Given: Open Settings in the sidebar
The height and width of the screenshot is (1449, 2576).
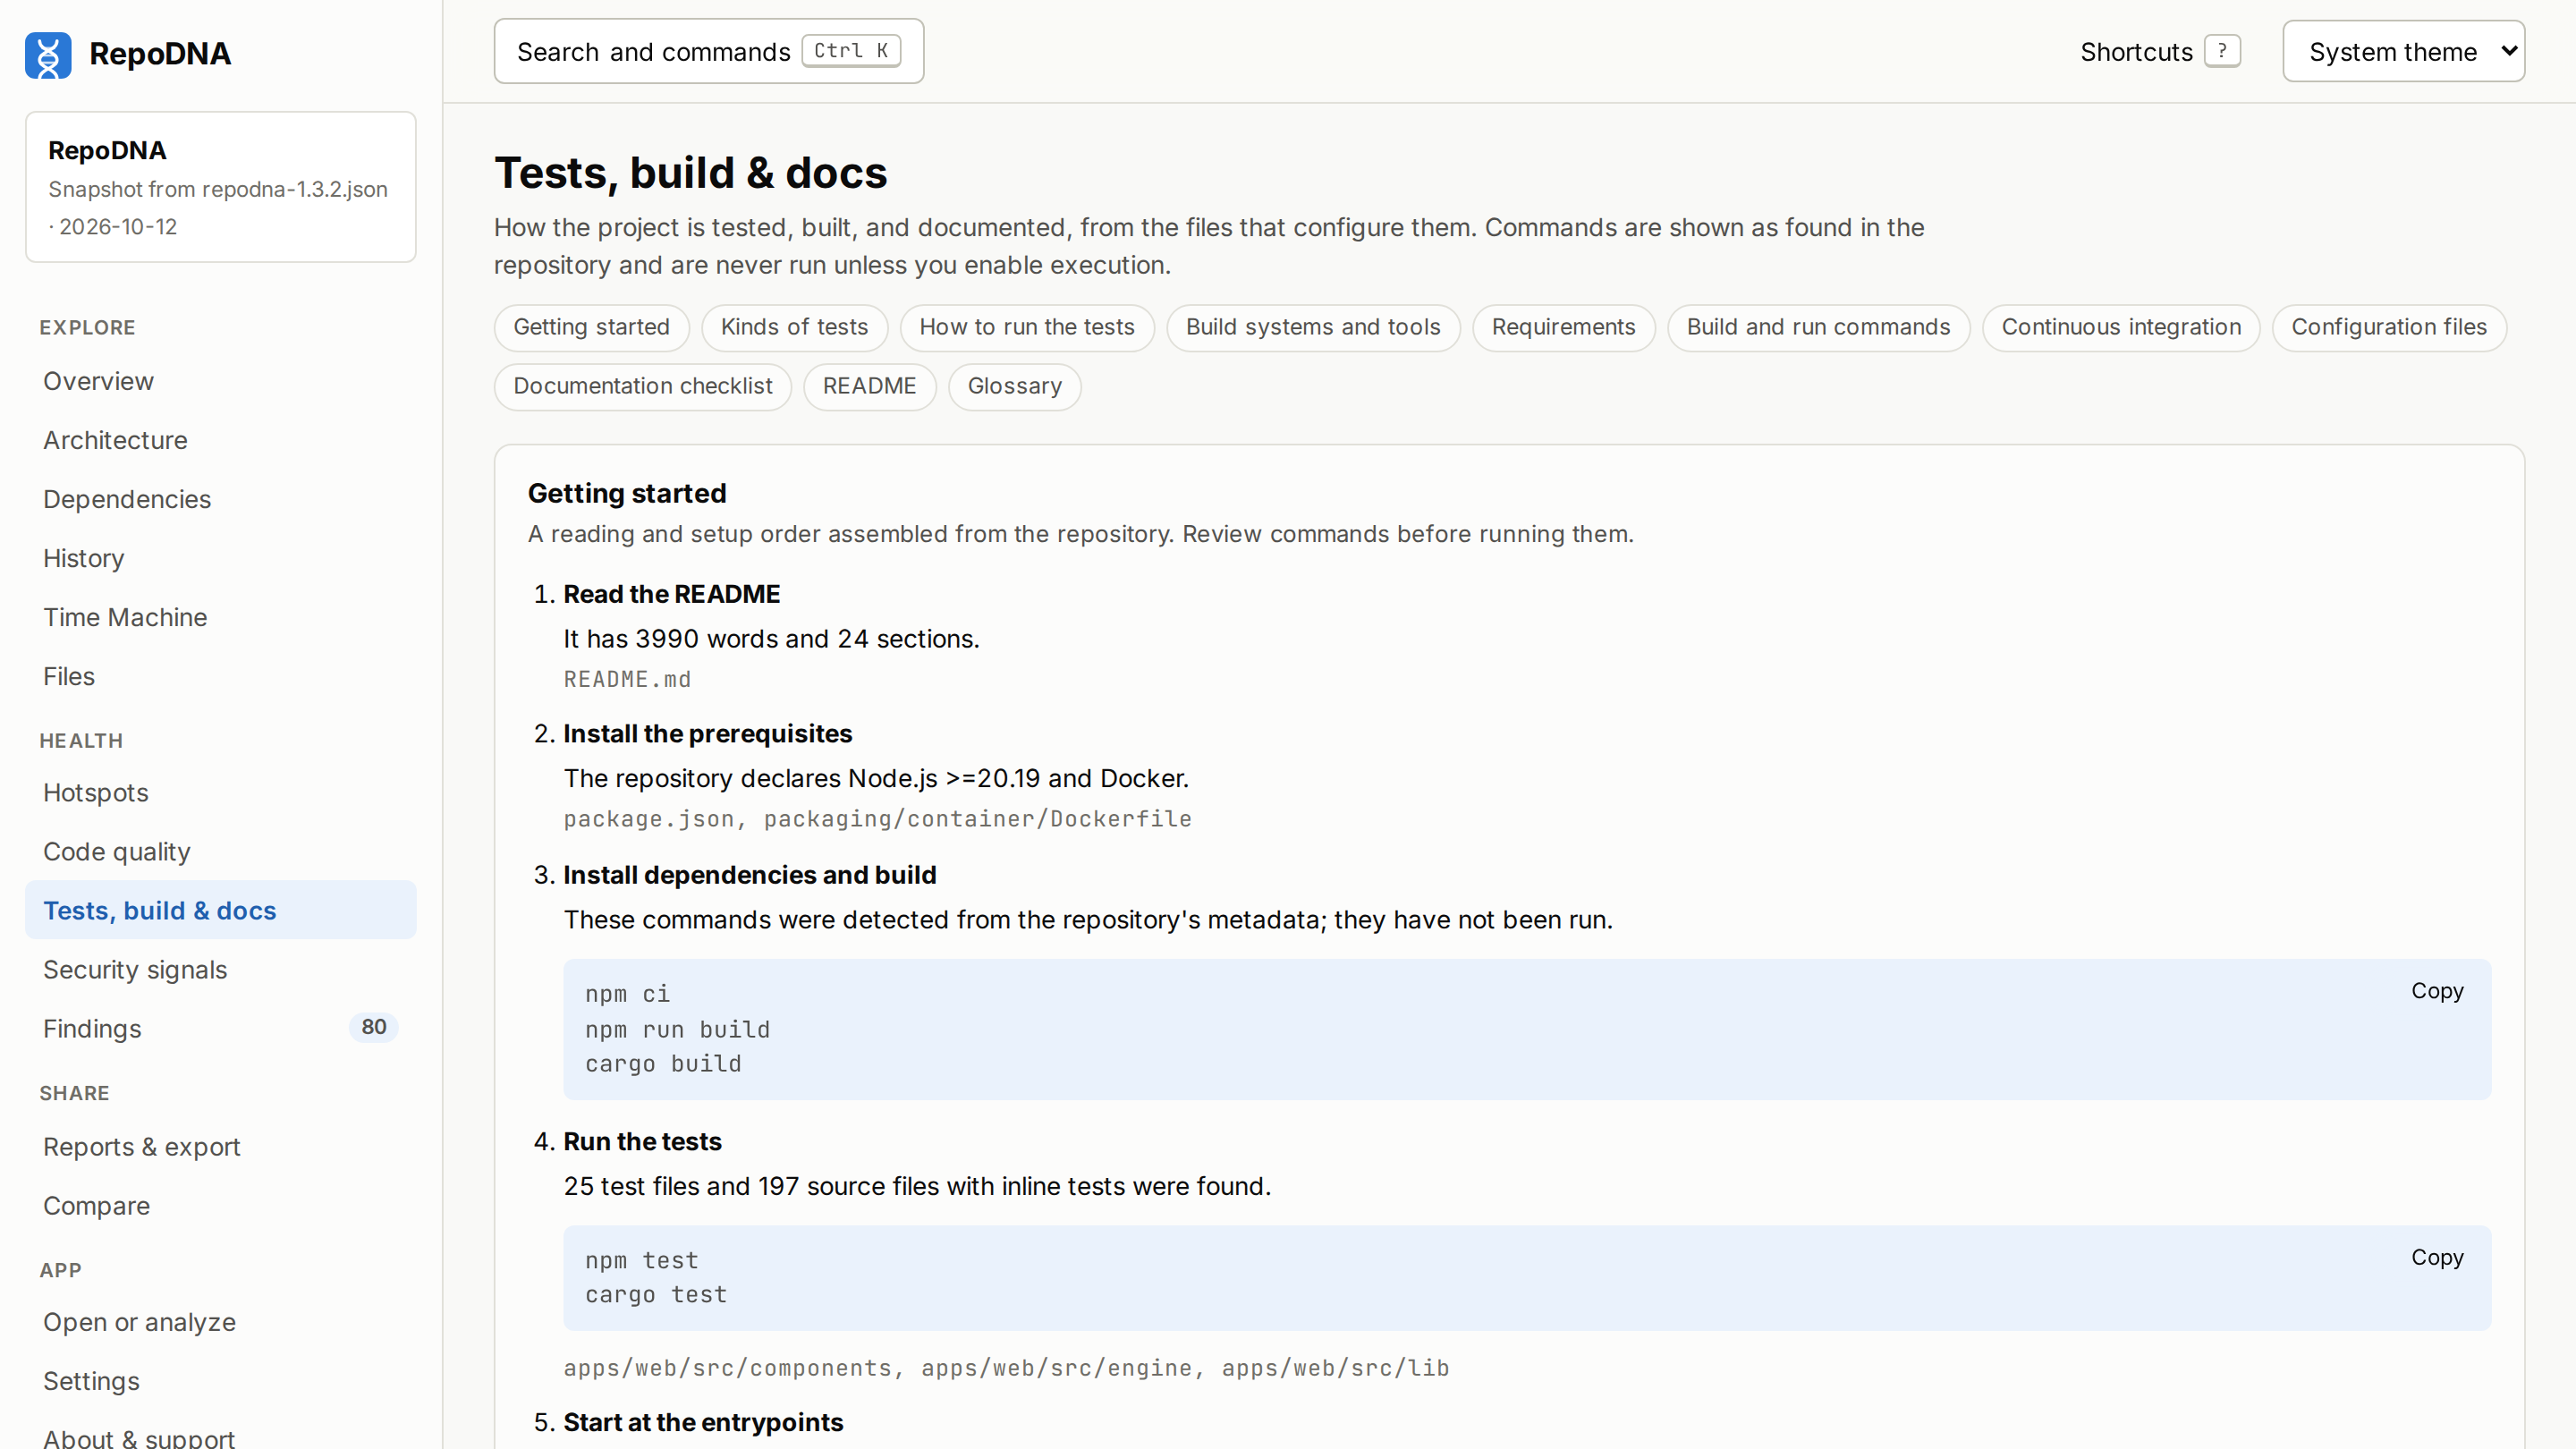Looking at the screenshot, I should 220,1380.
